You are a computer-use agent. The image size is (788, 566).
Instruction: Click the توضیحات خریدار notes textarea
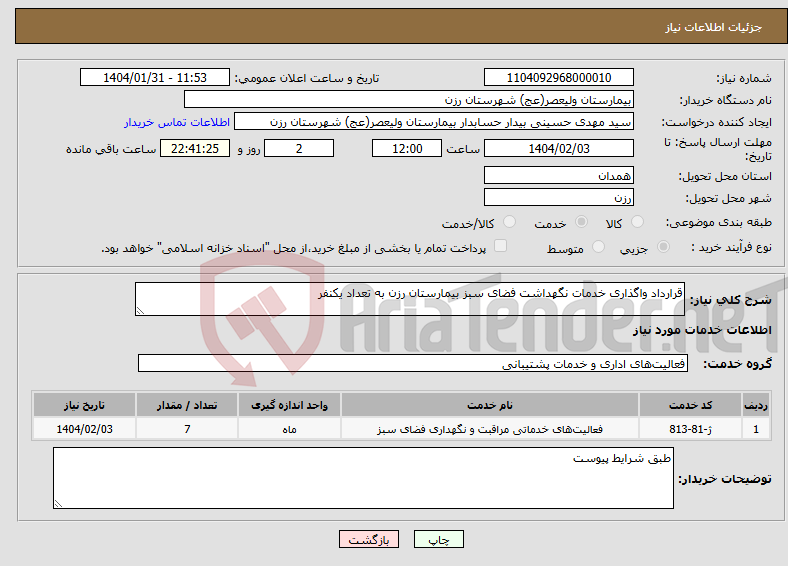[x=363, y=478]
